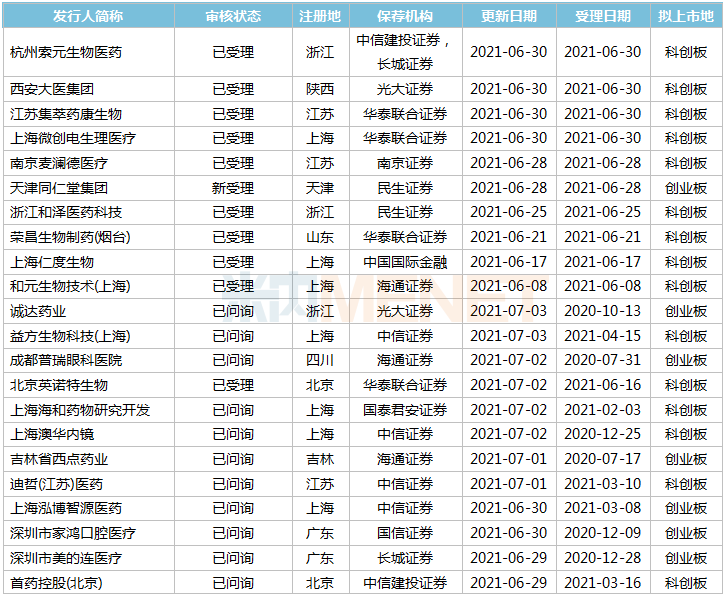
Task: Click 吉林 registration cell
Action: pyautogui.click(x=320, y=459)
